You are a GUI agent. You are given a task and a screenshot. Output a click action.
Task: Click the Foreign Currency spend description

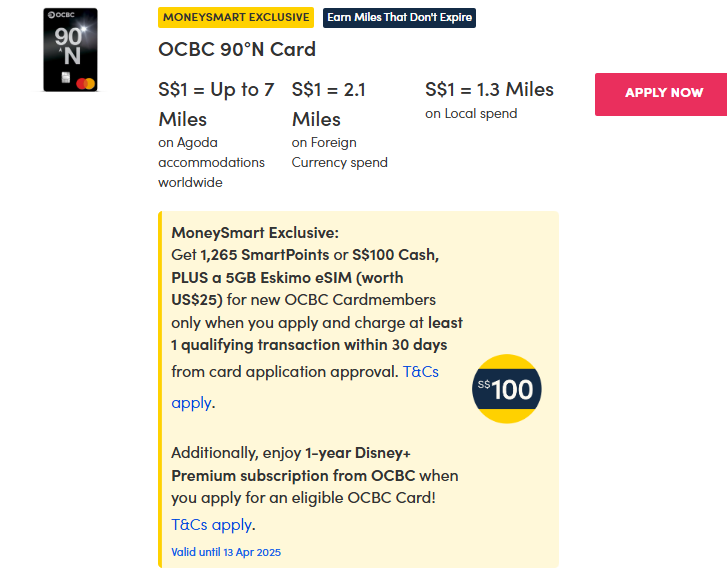click(339, 152)
